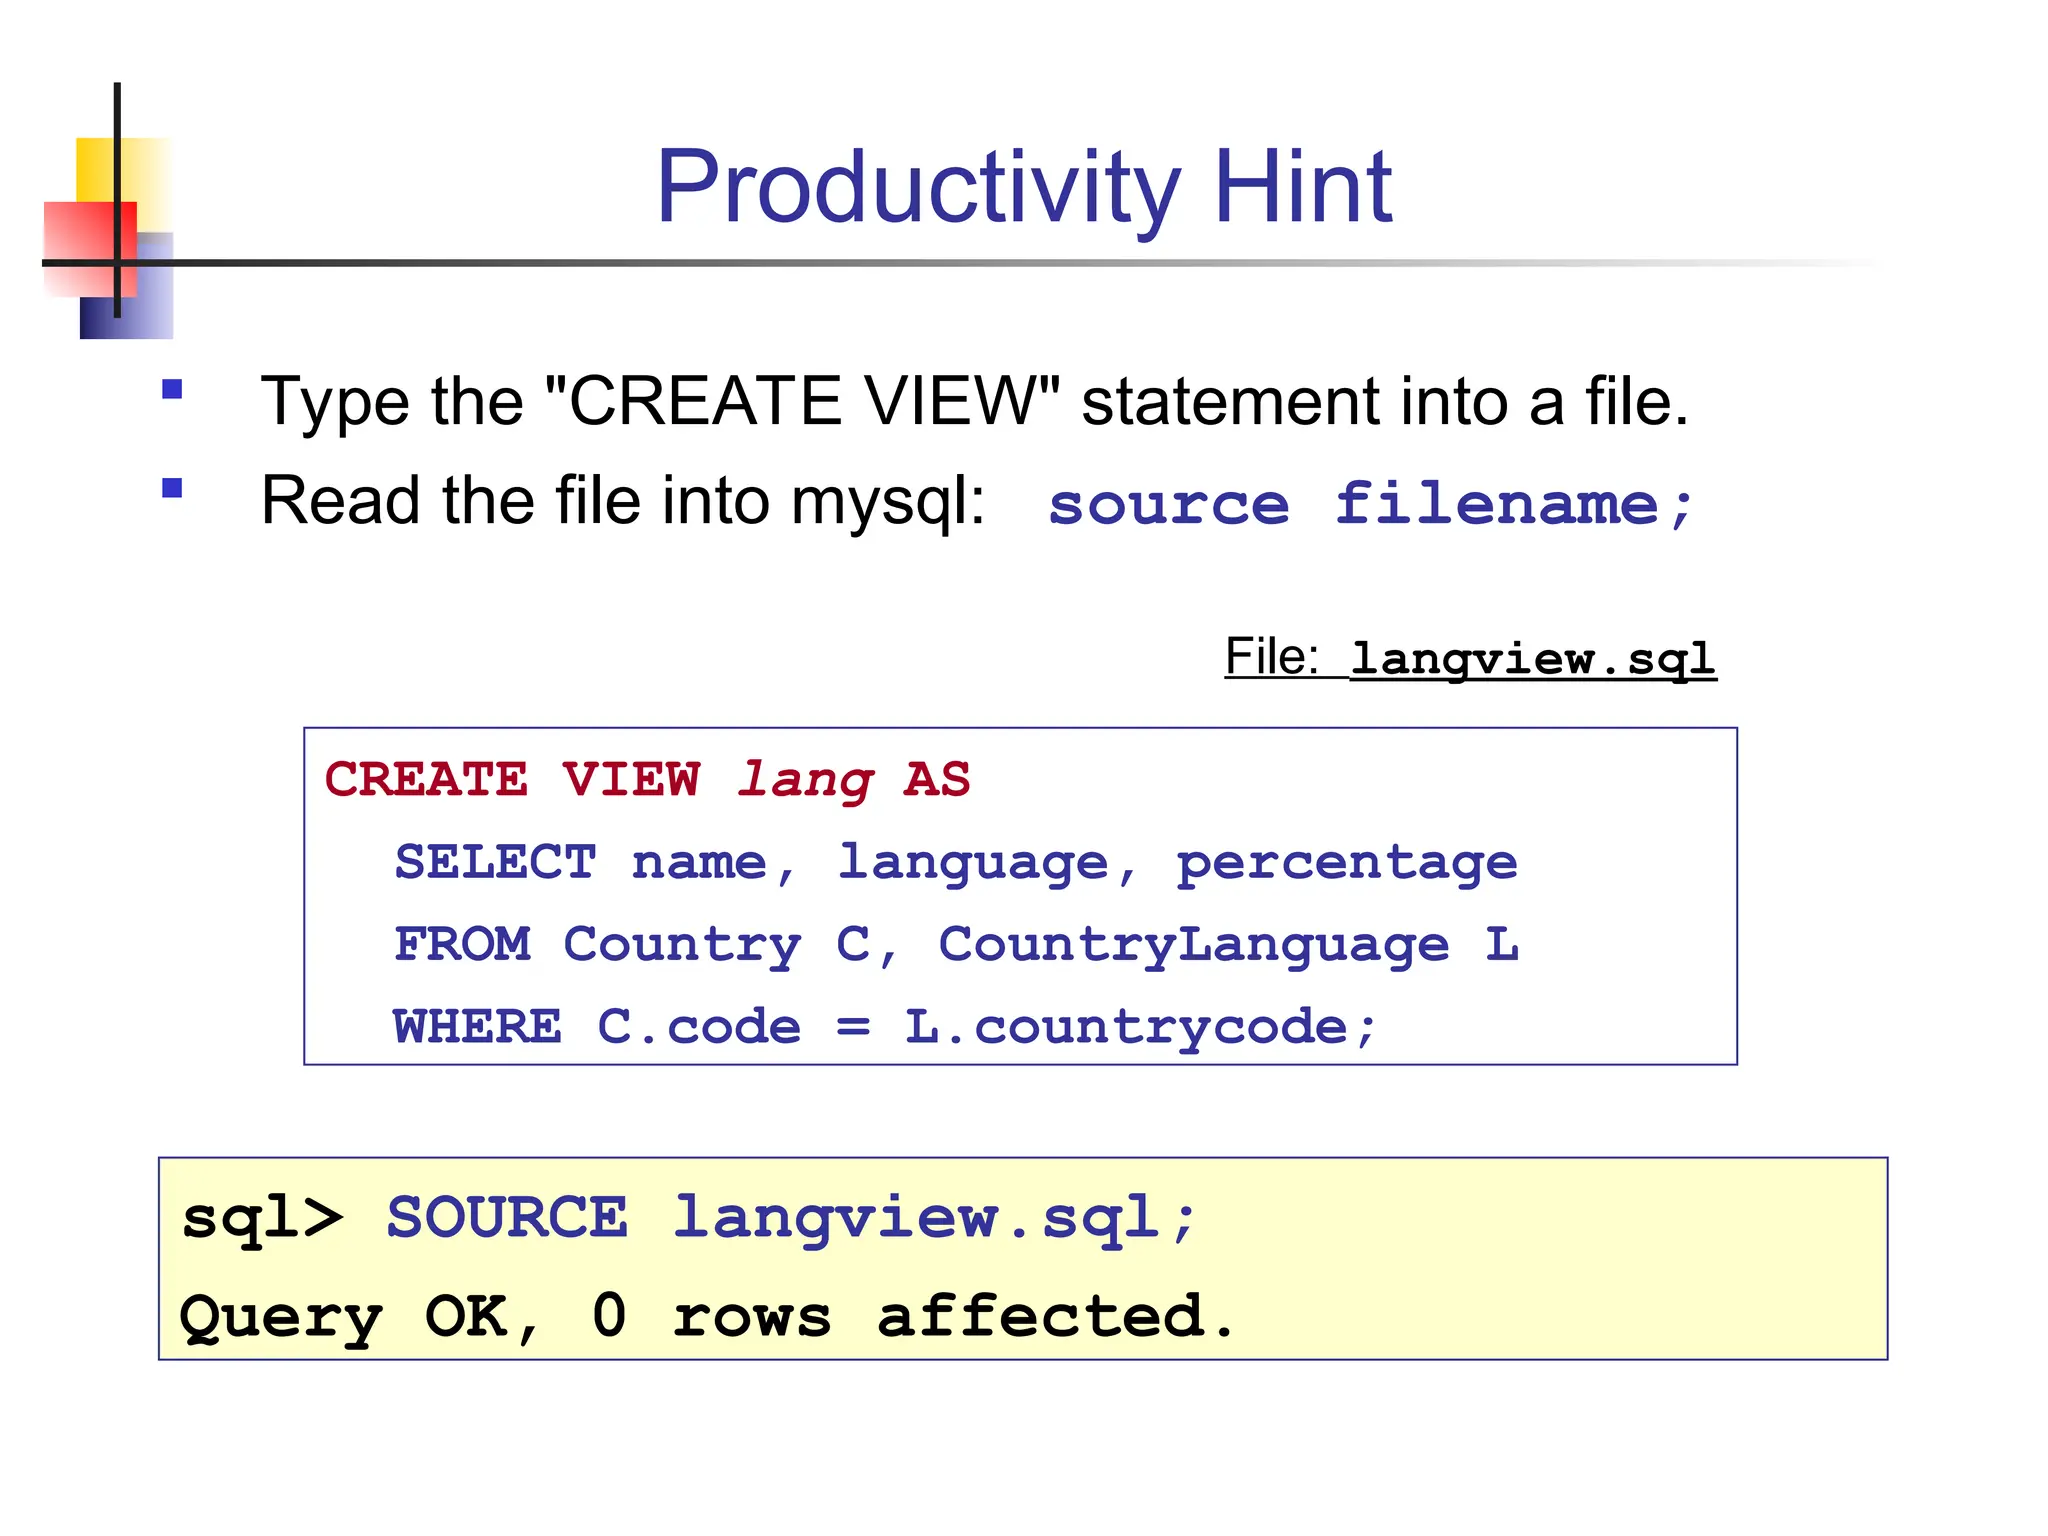The image size is (2048, 1536).
Task: Click the italic 'lang' view name
Action: coord(805,779)
